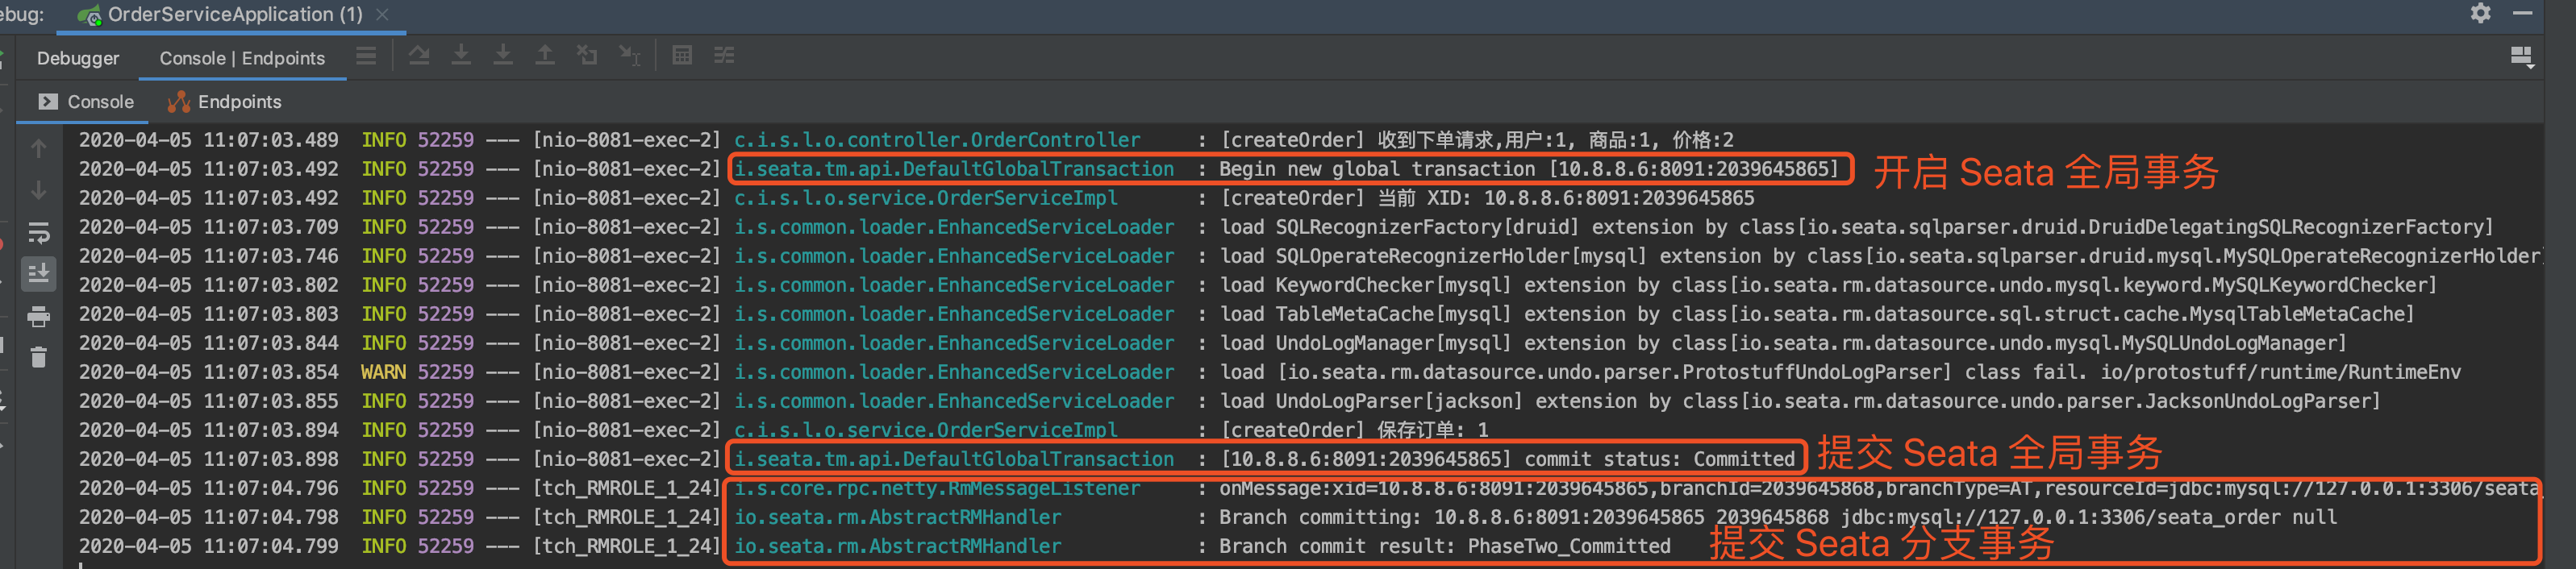Viewport: 2576px width, 569px height.
Task: Click the '[tch_RMROLE_1_24]' thread name at 11:07:04.796
Action: (x=626, y=488)
